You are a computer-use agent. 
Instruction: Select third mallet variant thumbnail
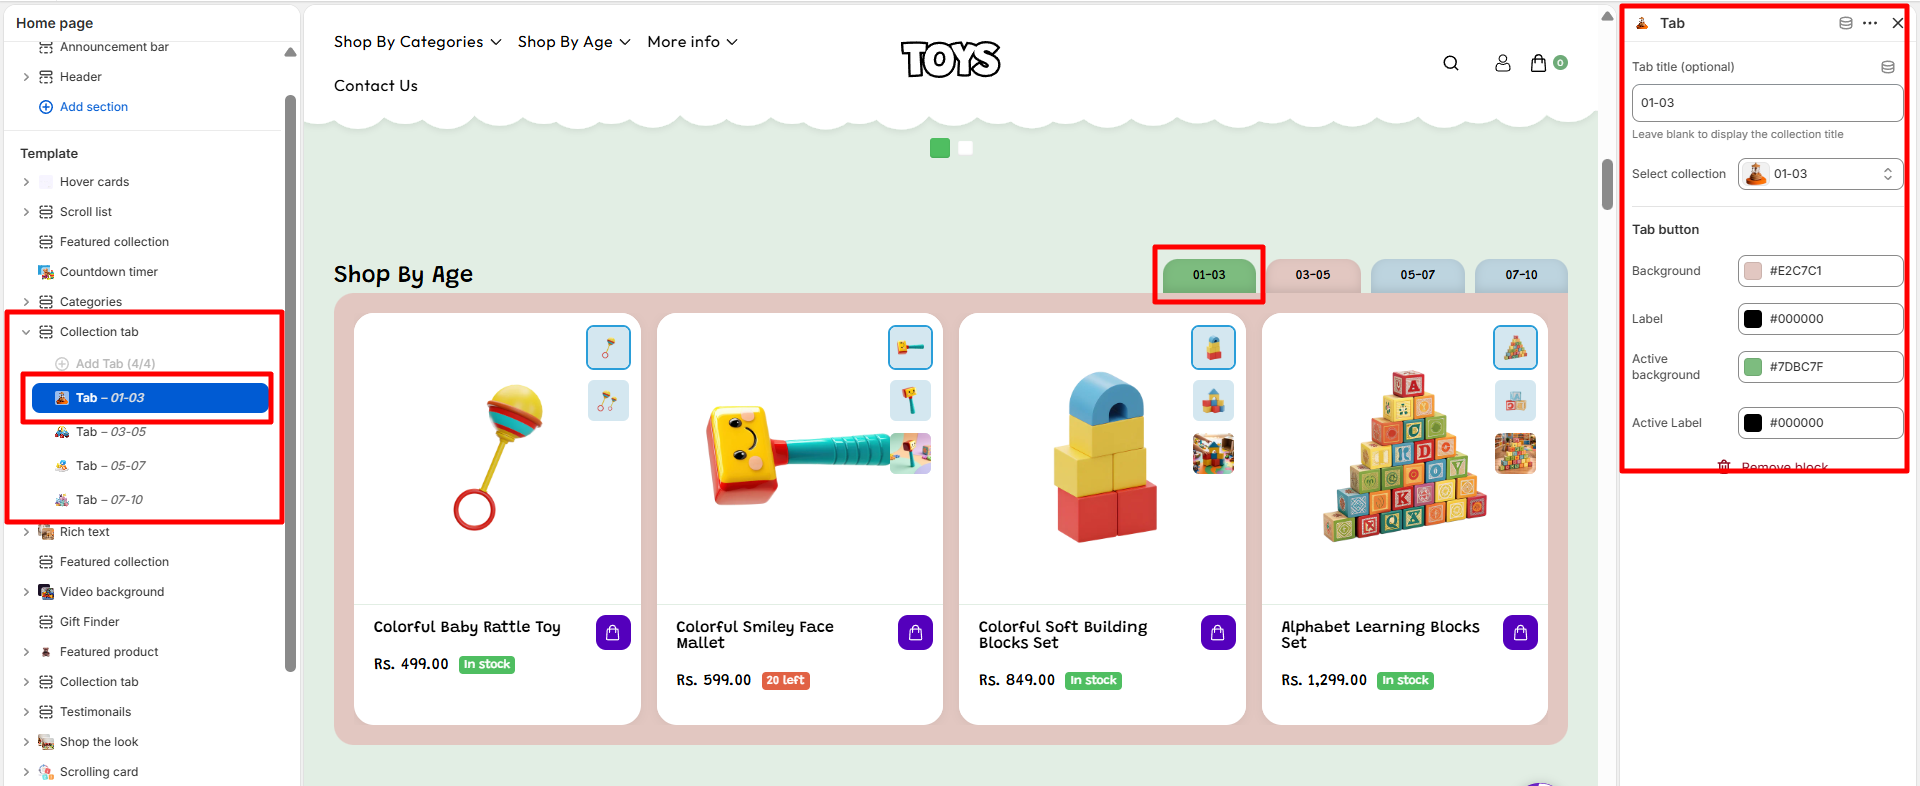(910, 454)
